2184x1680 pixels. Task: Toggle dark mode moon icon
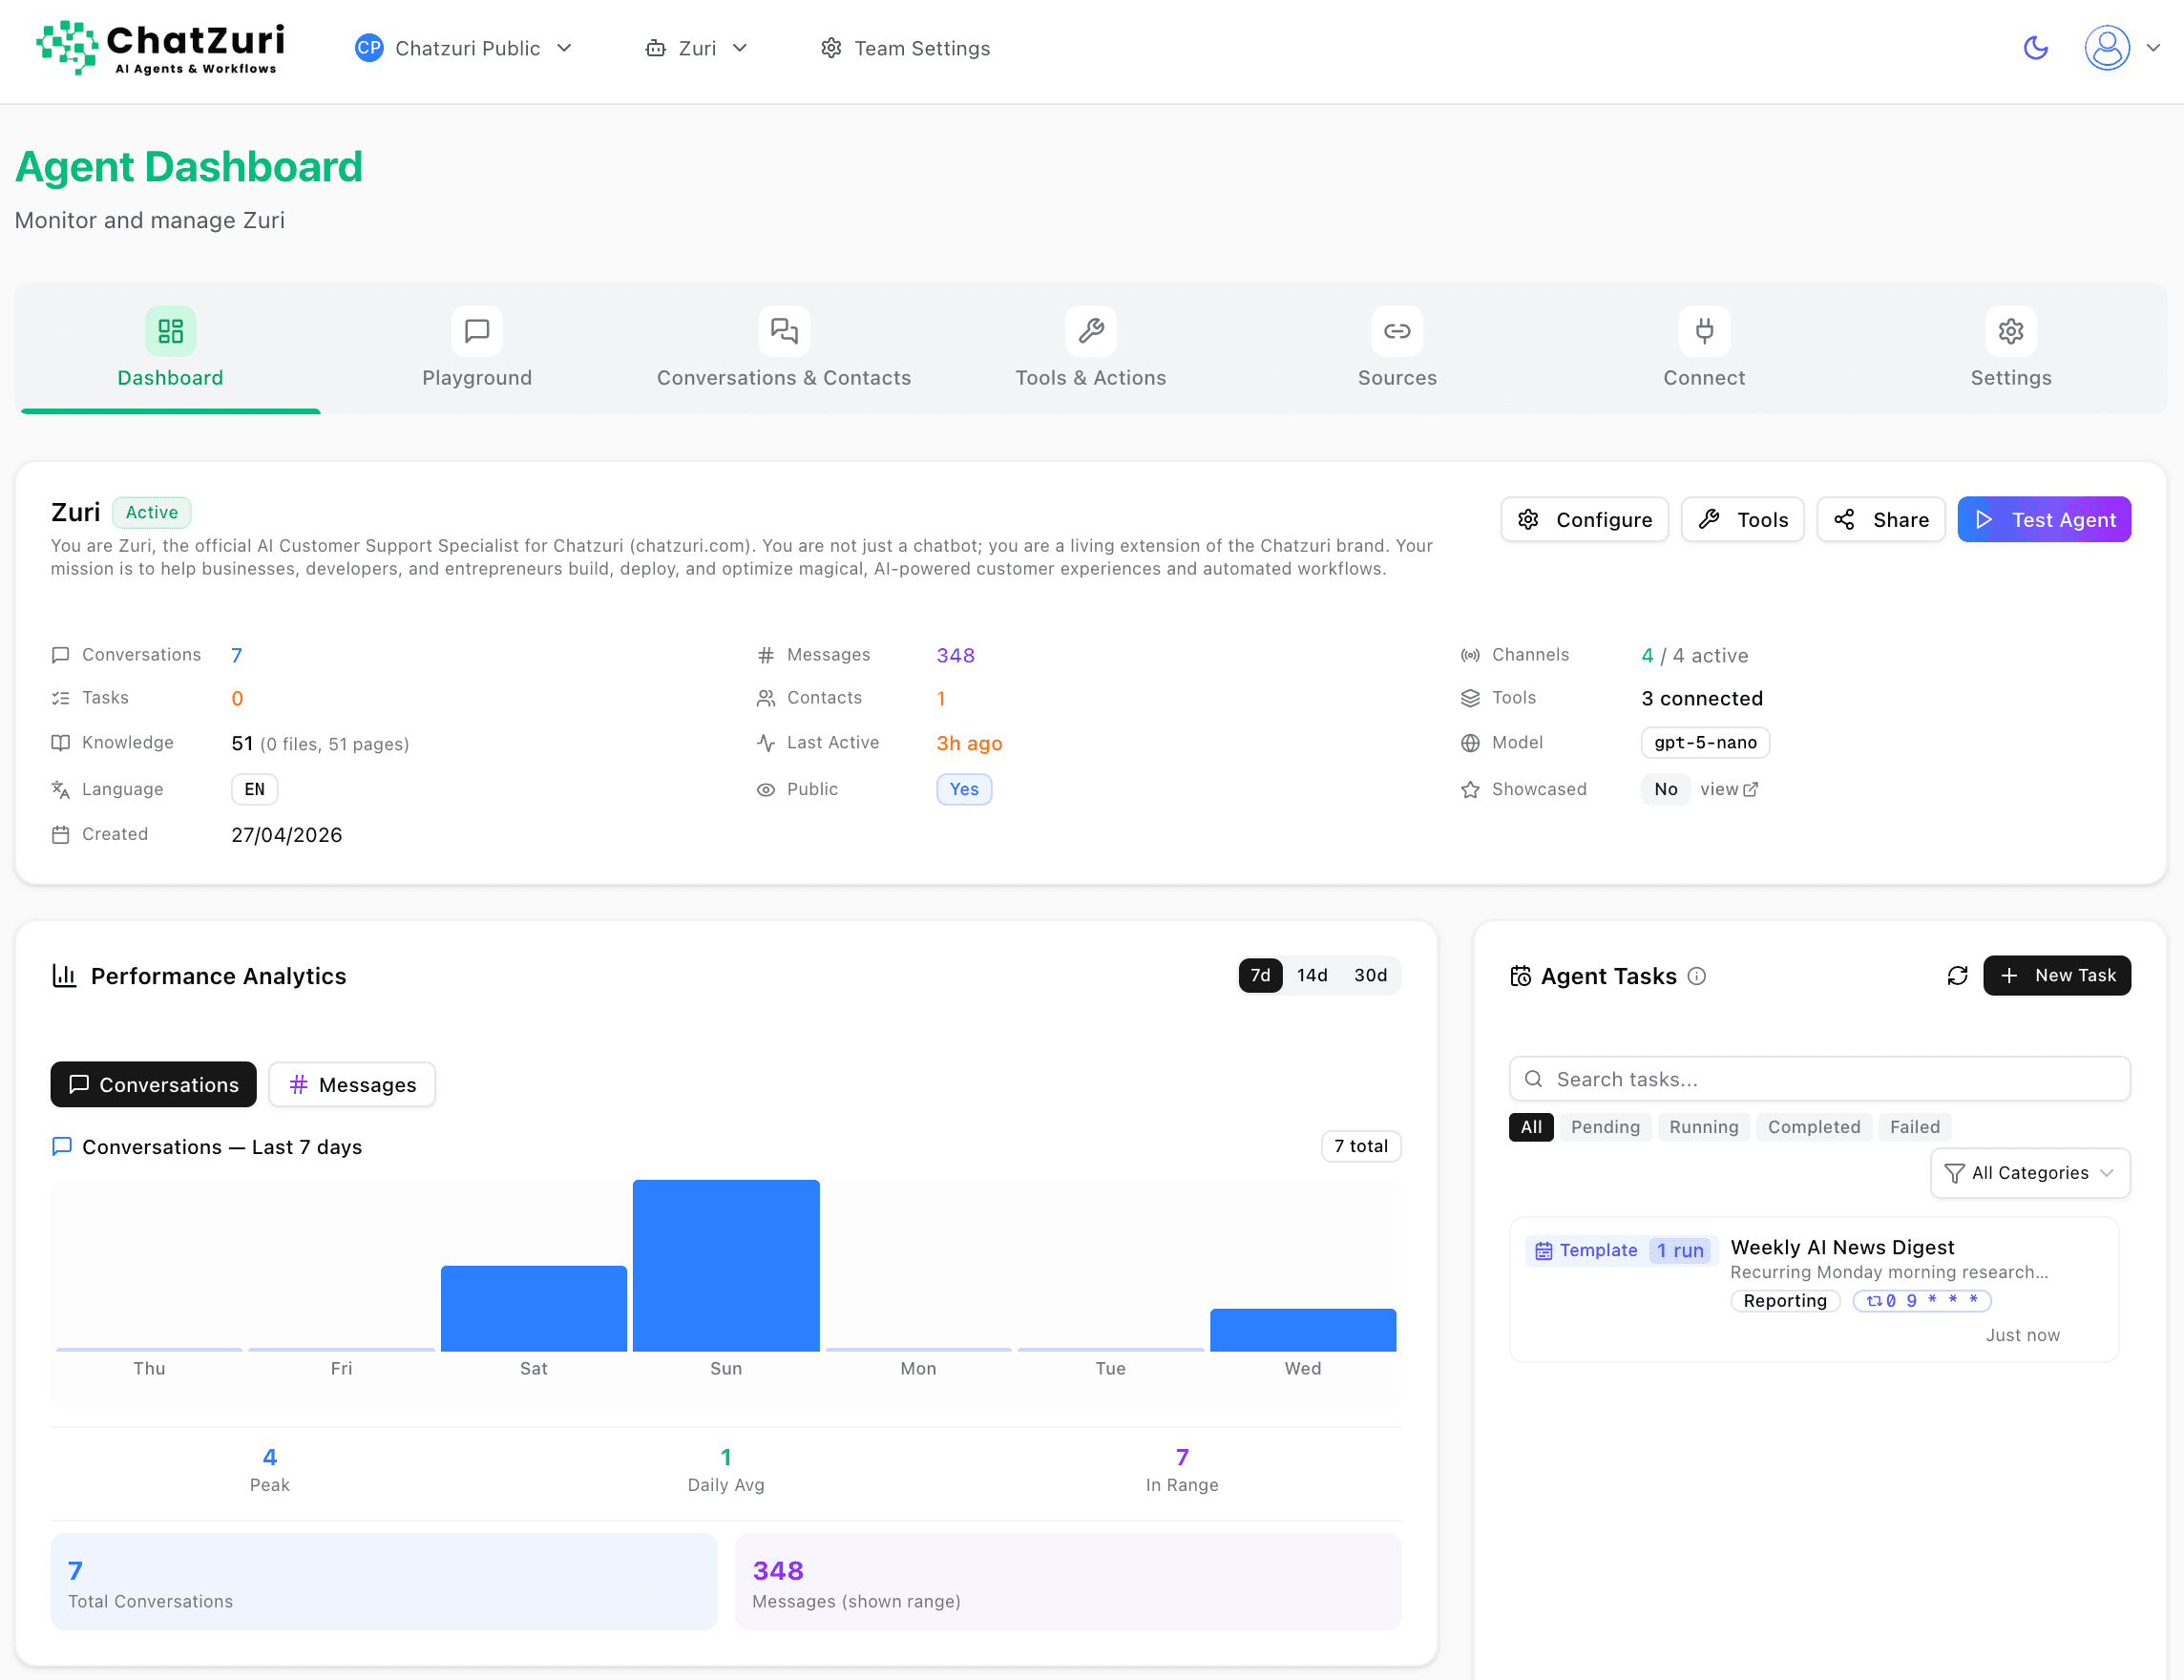[x=2035, y=48]
